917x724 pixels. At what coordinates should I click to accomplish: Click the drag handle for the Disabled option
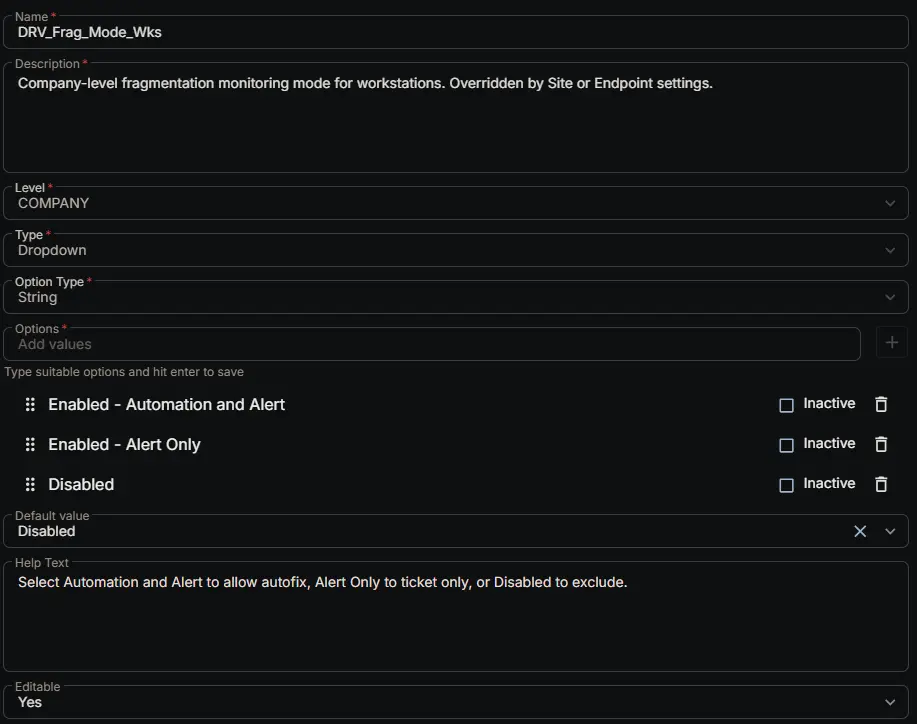(30, 484)
